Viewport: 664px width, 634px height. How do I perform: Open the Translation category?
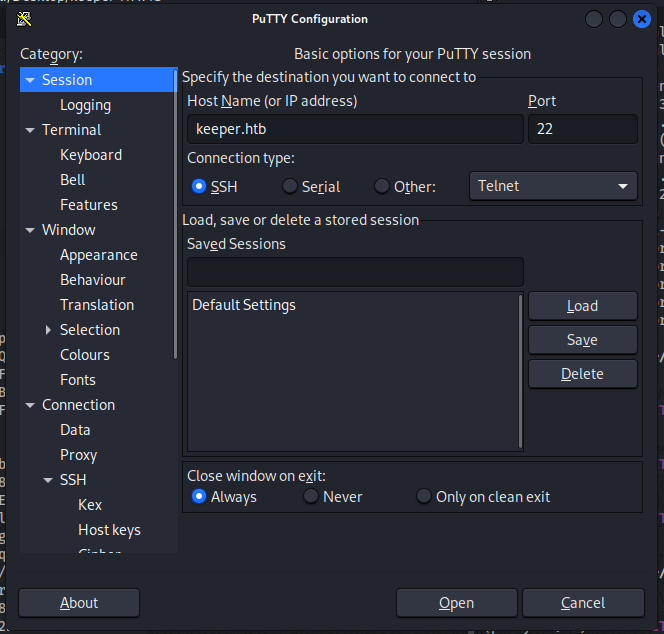coord(97,305)
